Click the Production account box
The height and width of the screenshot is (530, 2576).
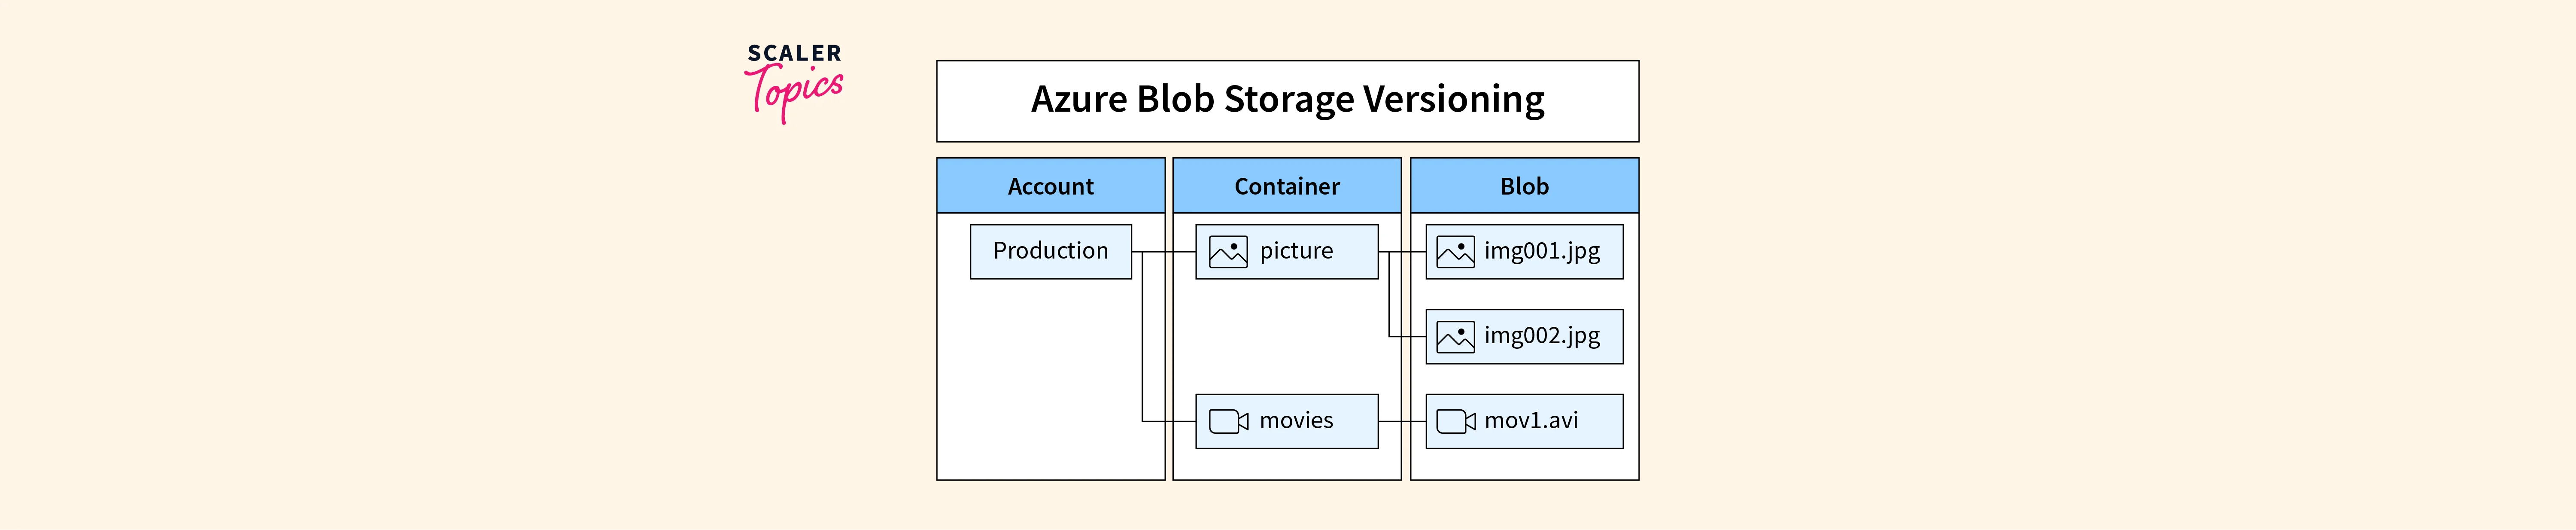1050,251
